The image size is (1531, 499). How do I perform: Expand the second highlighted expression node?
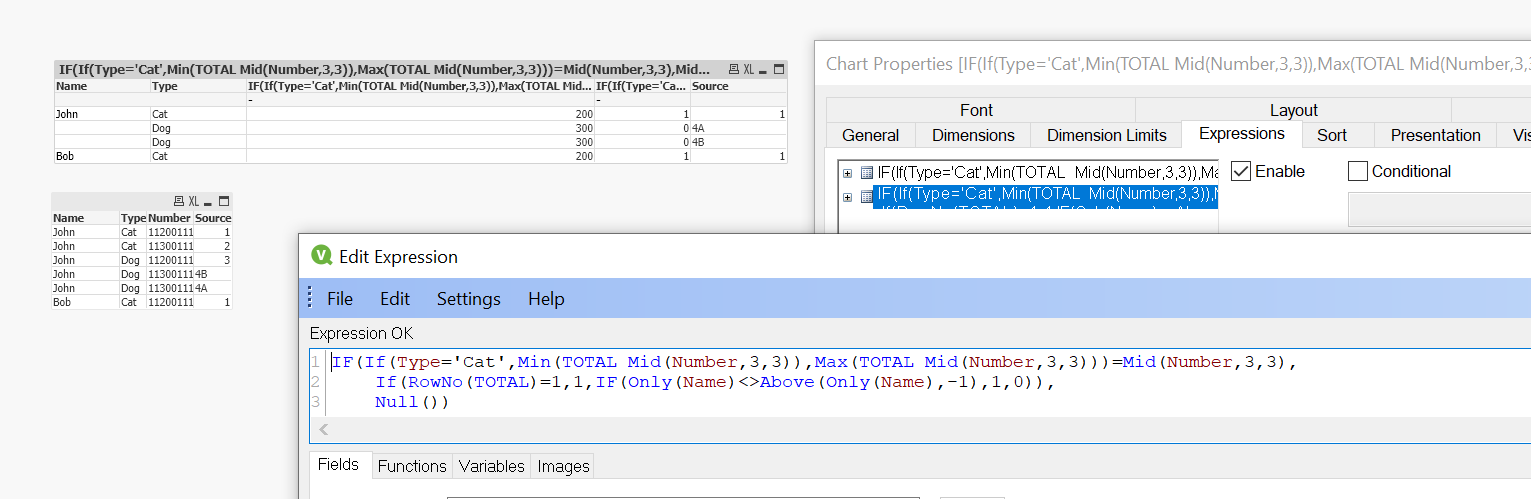pos(848,197)
